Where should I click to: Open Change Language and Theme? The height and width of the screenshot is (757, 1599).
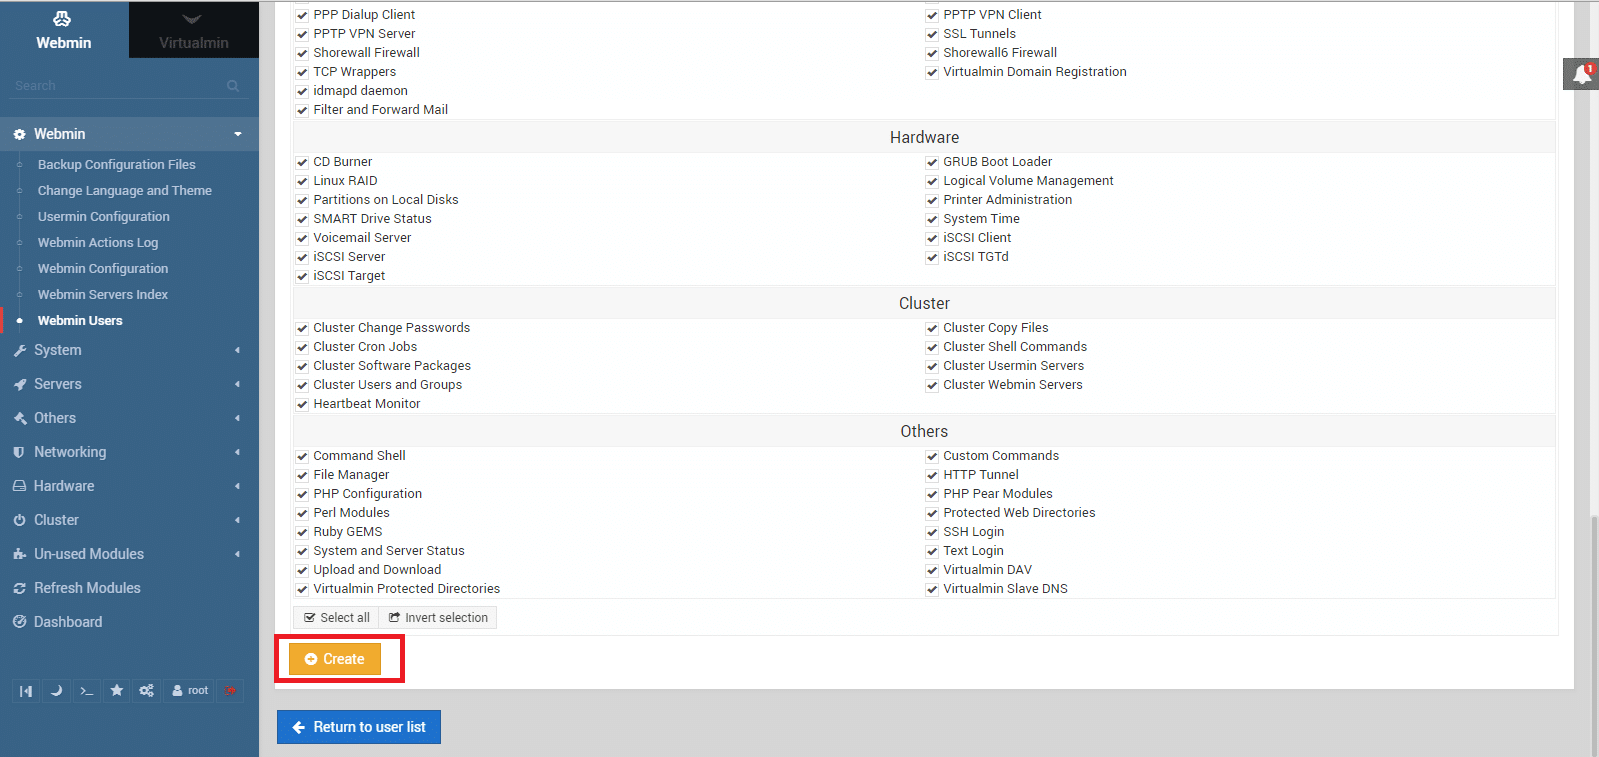124,191
